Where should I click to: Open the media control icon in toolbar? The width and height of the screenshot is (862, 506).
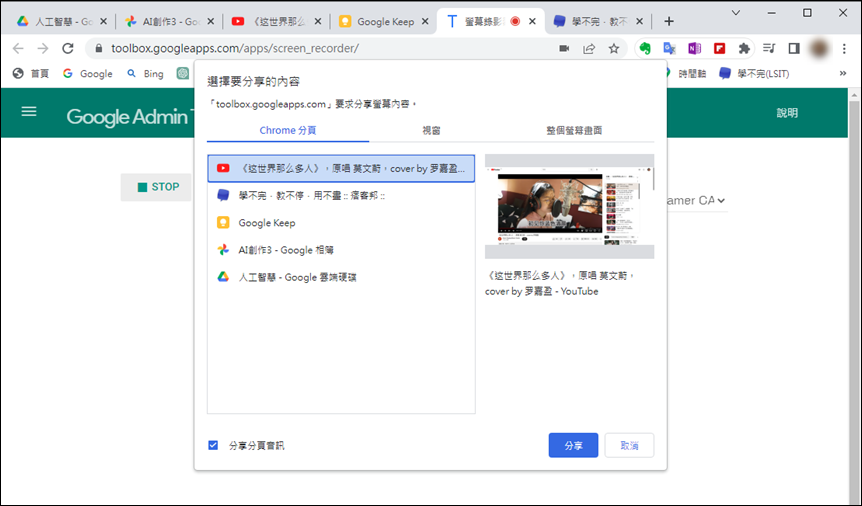769,48
